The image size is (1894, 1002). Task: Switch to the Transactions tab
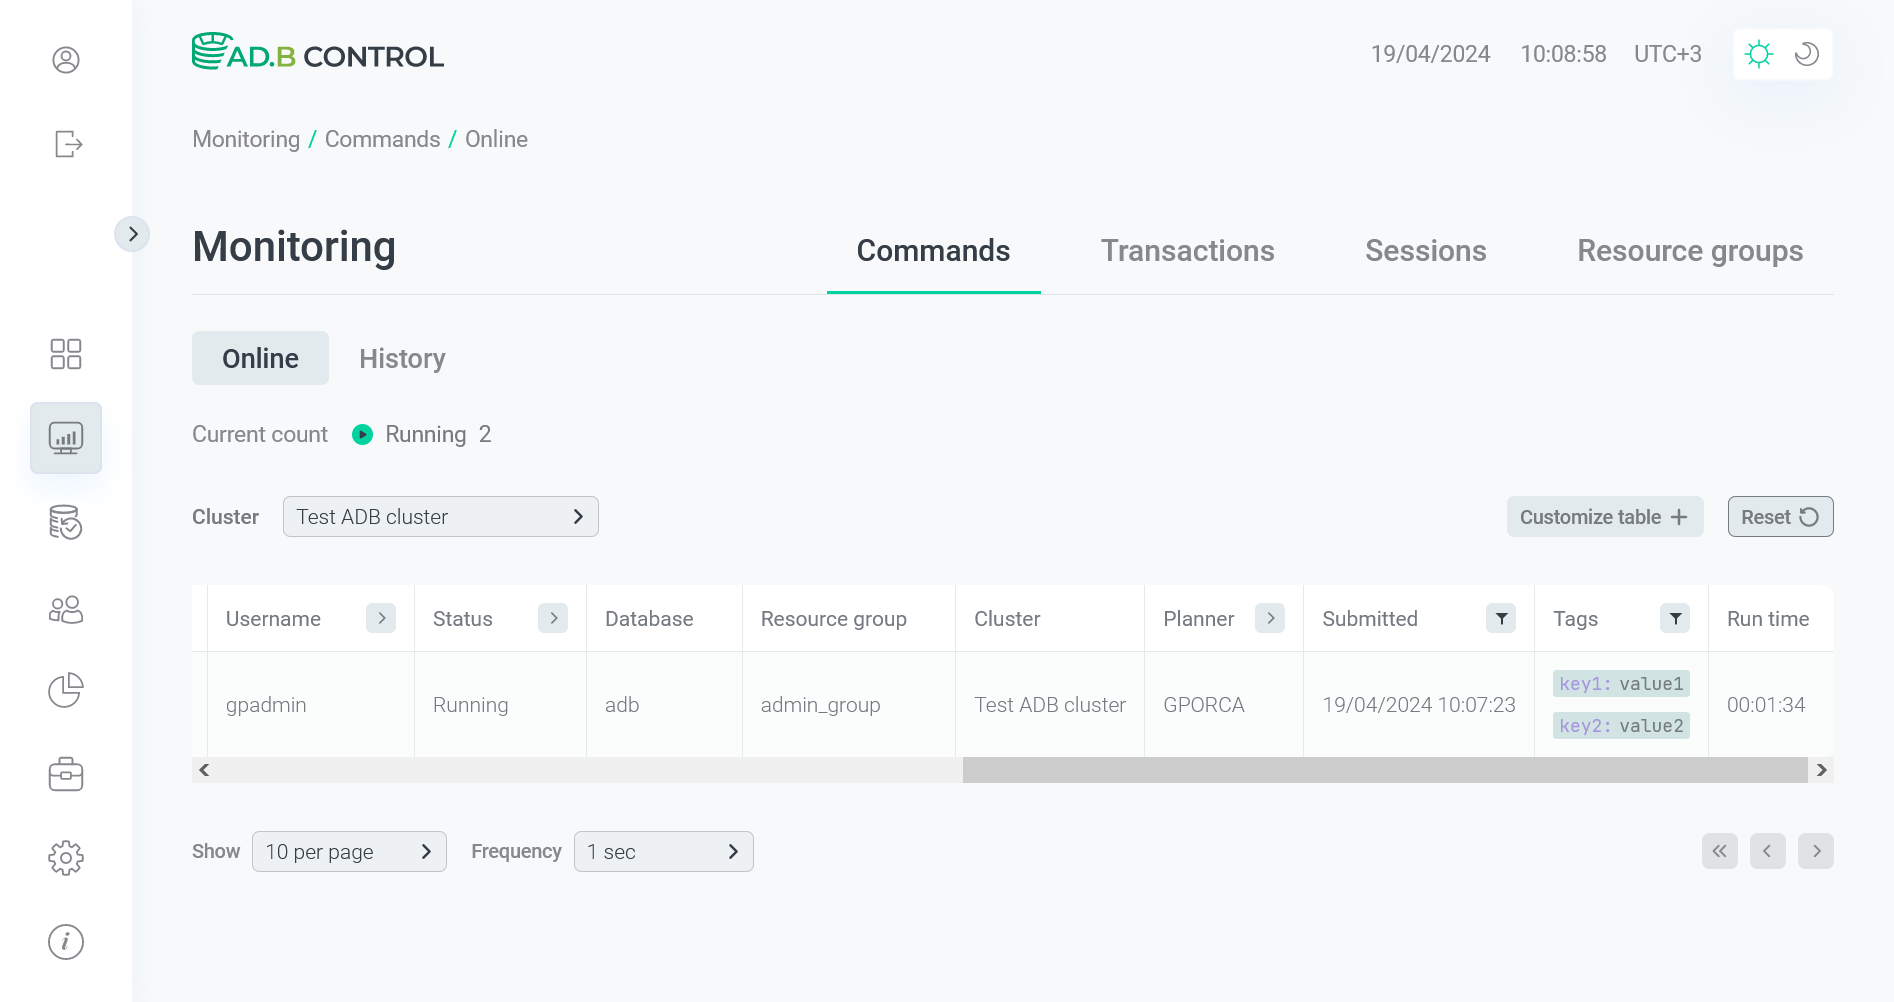(x=1187, y=251)
